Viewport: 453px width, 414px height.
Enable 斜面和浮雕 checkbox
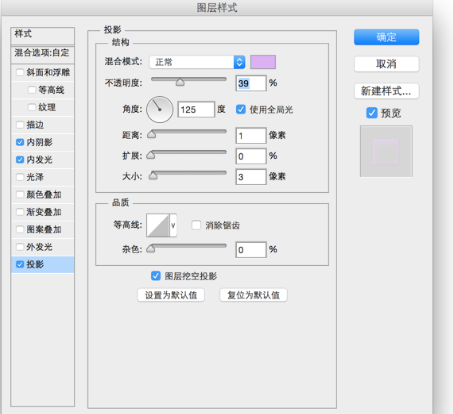tap(20, 72)
